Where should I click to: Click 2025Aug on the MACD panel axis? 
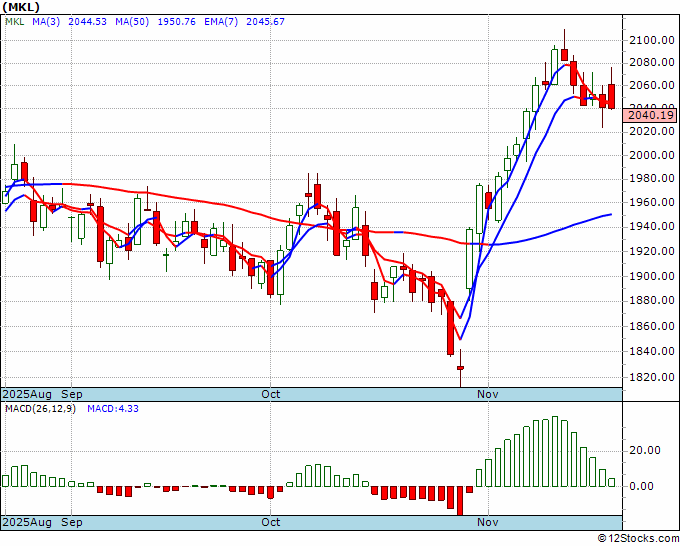tap(27, 522)
